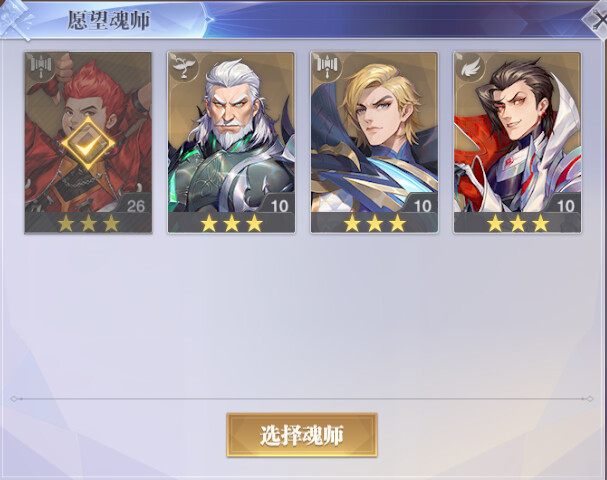Click the plant class icon on white-bearded card
607x480 pixels.
pos(184,65)
